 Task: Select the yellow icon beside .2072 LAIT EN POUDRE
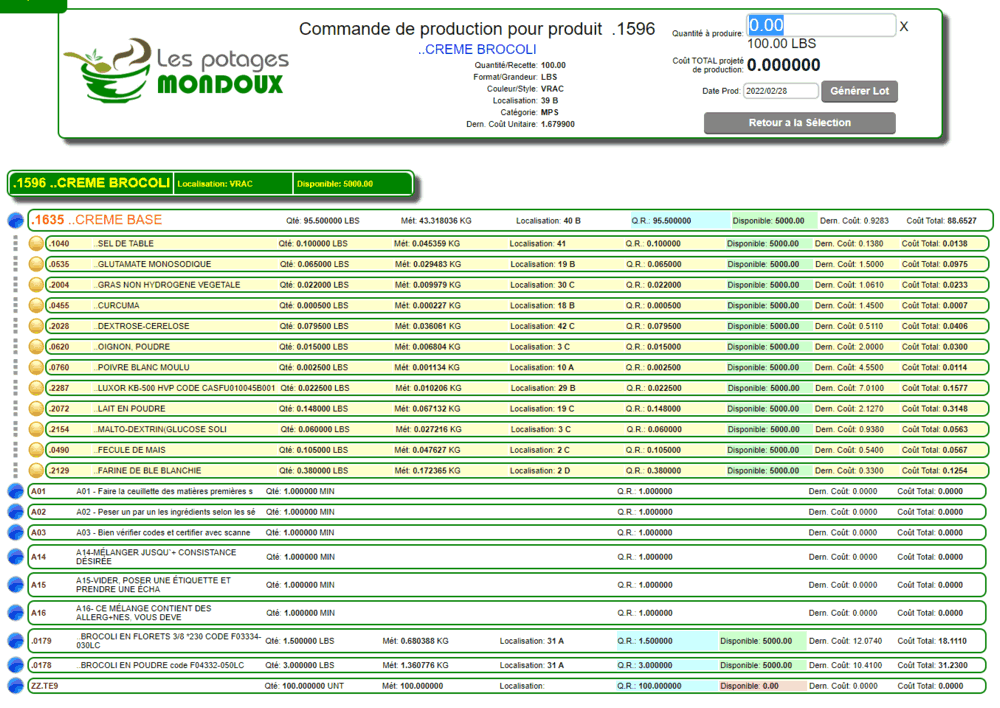pyautogui.click(x=36, y=409)
